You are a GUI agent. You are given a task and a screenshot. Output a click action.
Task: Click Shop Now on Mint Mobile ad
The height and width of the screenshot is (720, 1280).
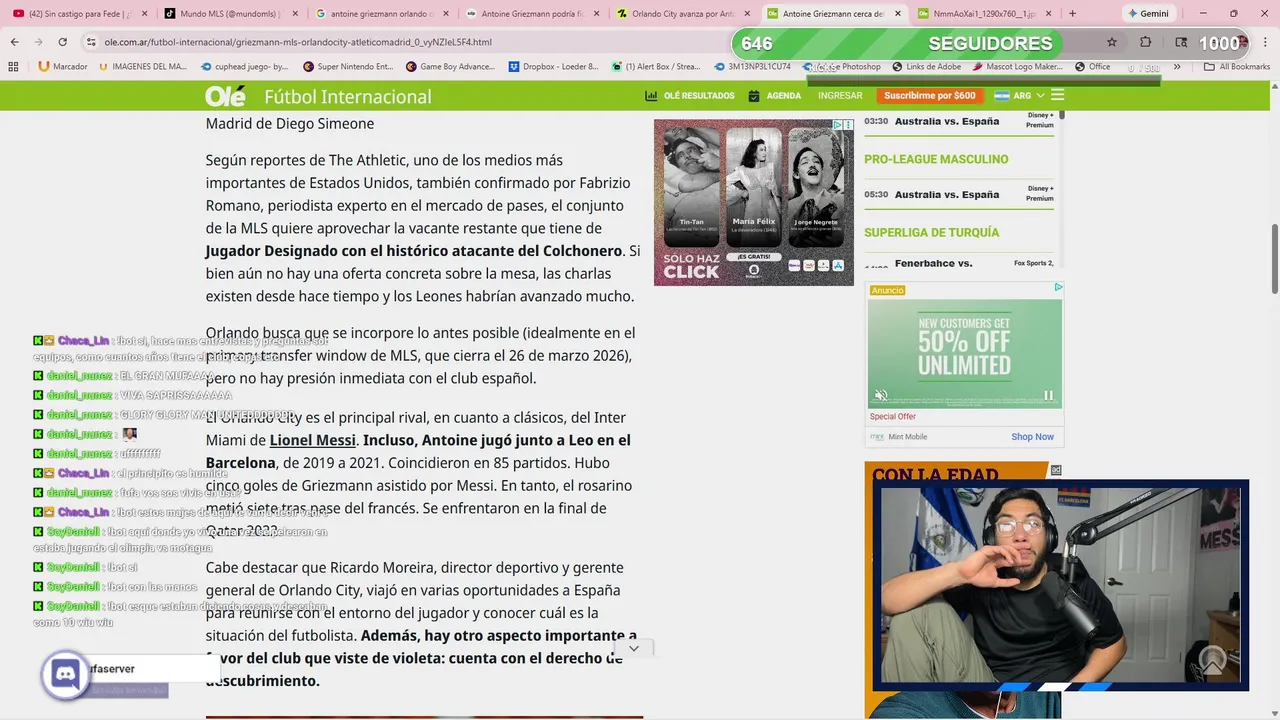tap(1032, 437)
